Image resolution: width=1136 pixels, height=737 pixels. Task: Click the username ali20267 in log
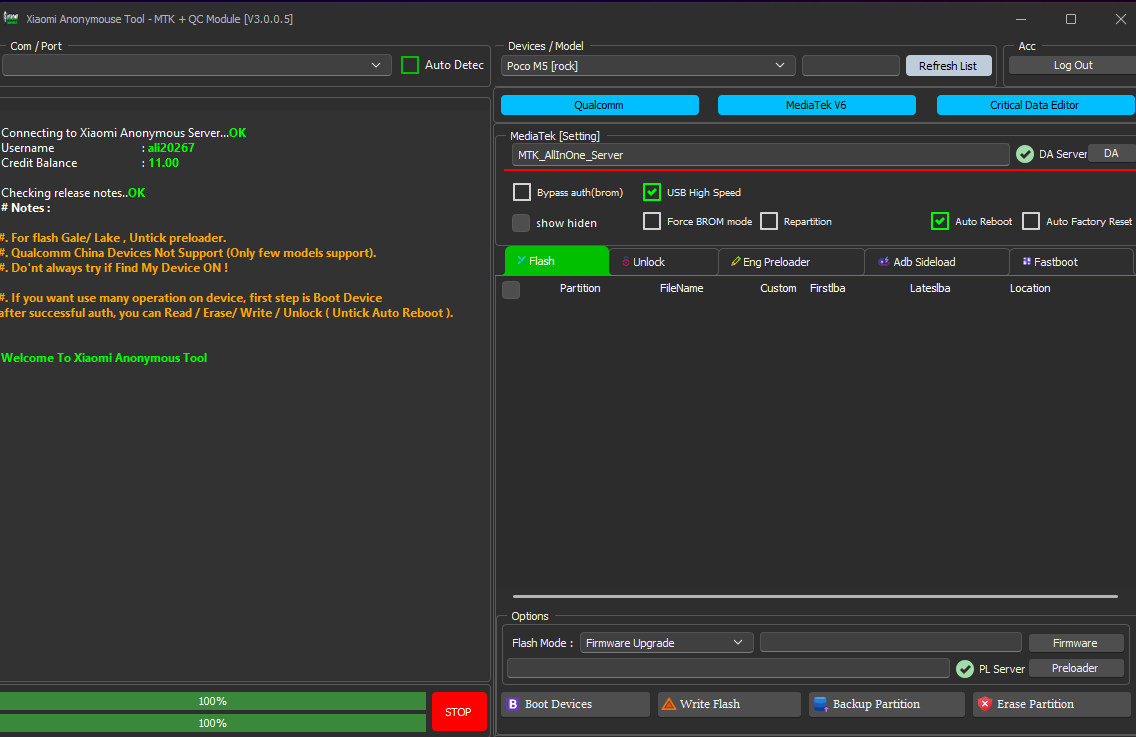pos(171,148)
